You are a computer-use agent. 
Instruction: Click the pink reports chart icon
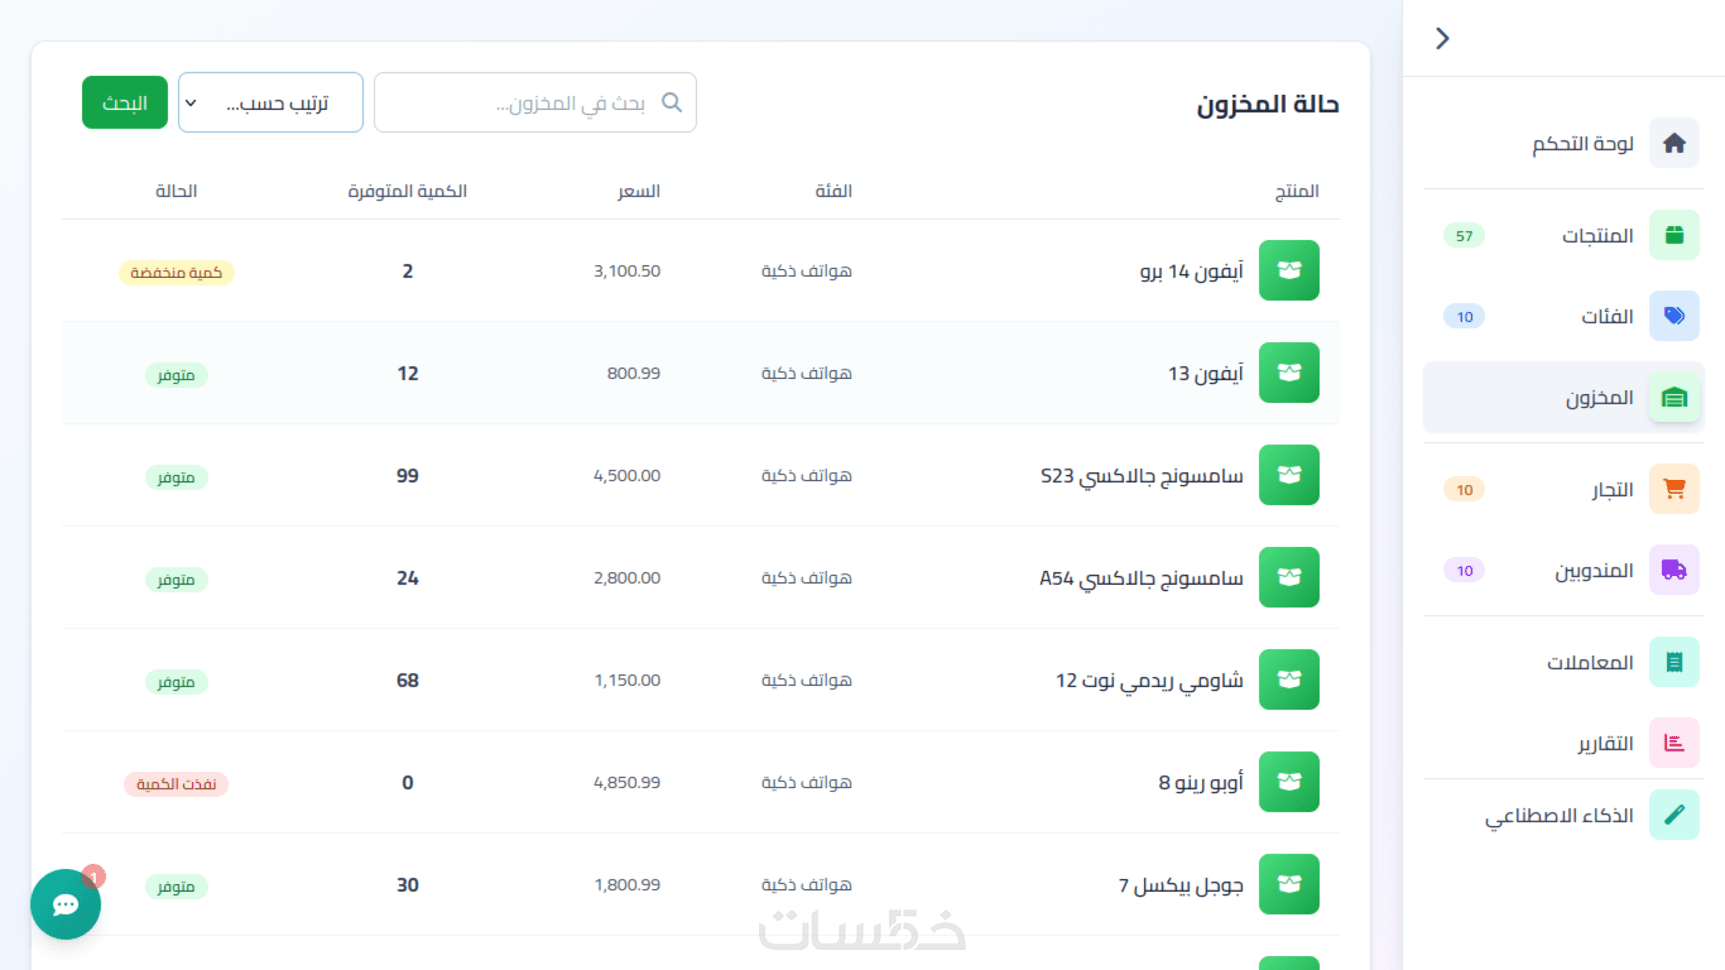1674,743
